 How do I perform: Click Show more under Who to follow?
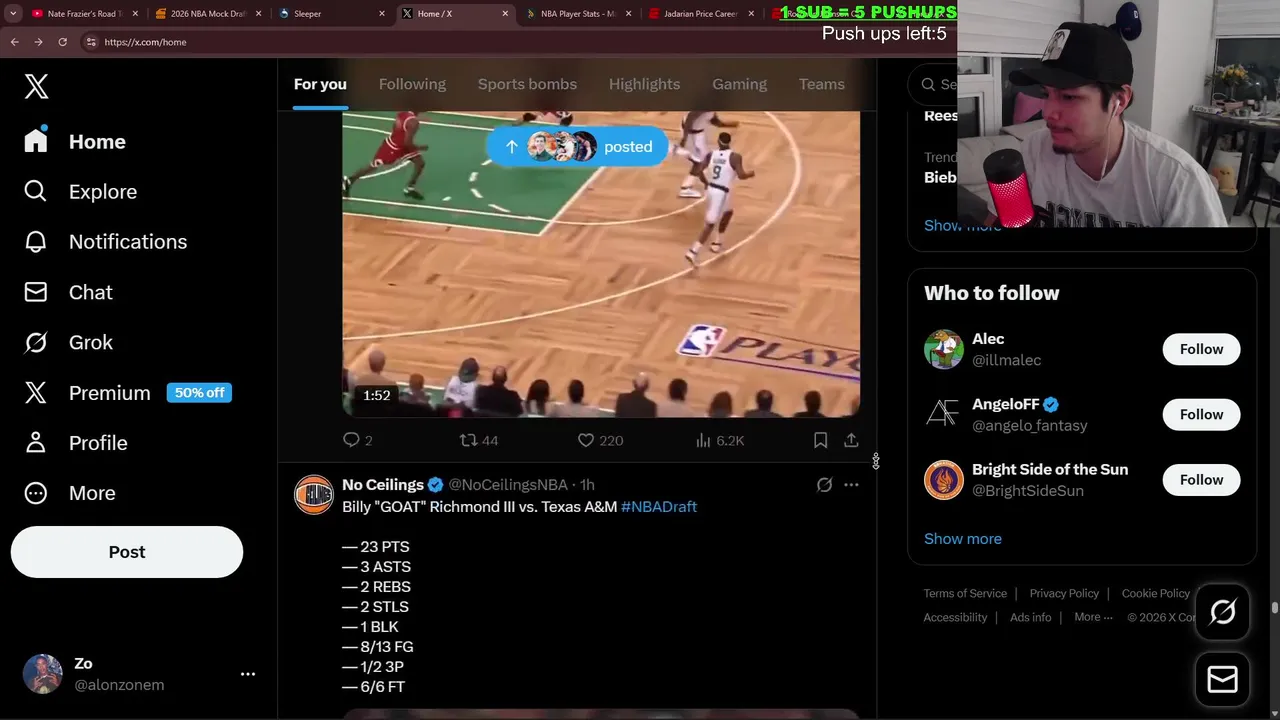tap(963, 539)
